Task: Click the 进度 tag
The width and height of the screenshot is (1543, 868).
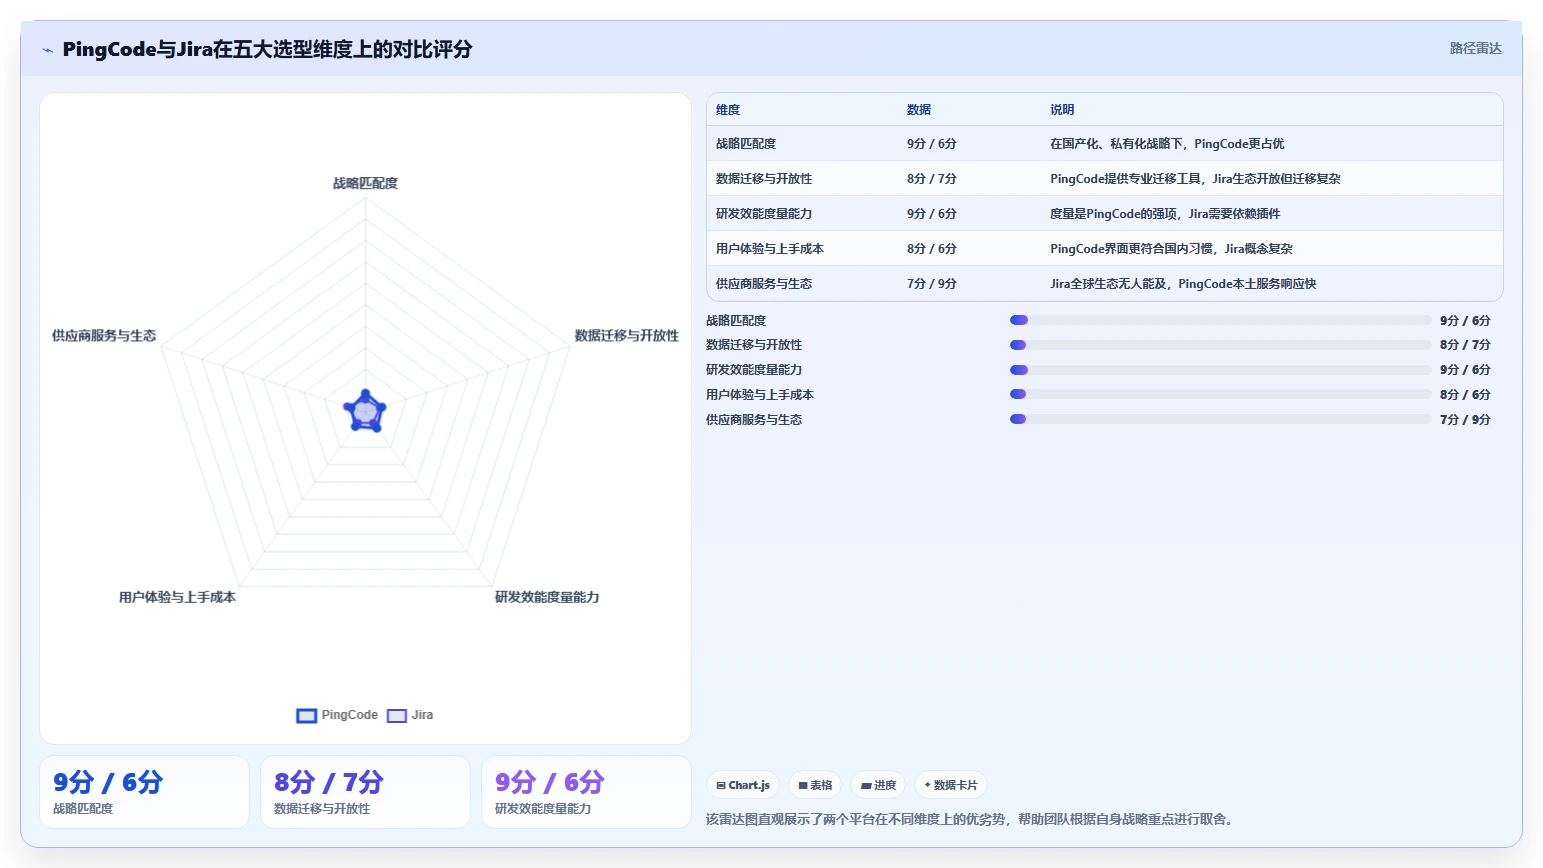Action: click(878, 785)
